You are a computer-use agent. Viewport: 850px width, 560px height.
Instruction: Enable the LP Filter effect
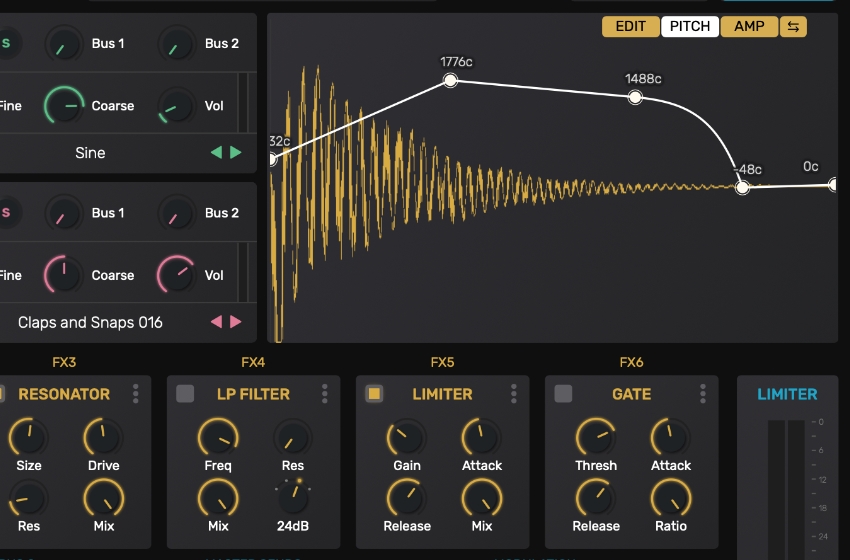185,394
